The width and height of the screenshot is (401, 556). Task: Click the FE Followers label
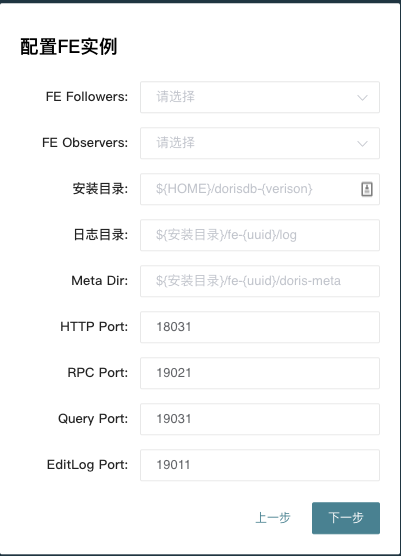(87, 97)
